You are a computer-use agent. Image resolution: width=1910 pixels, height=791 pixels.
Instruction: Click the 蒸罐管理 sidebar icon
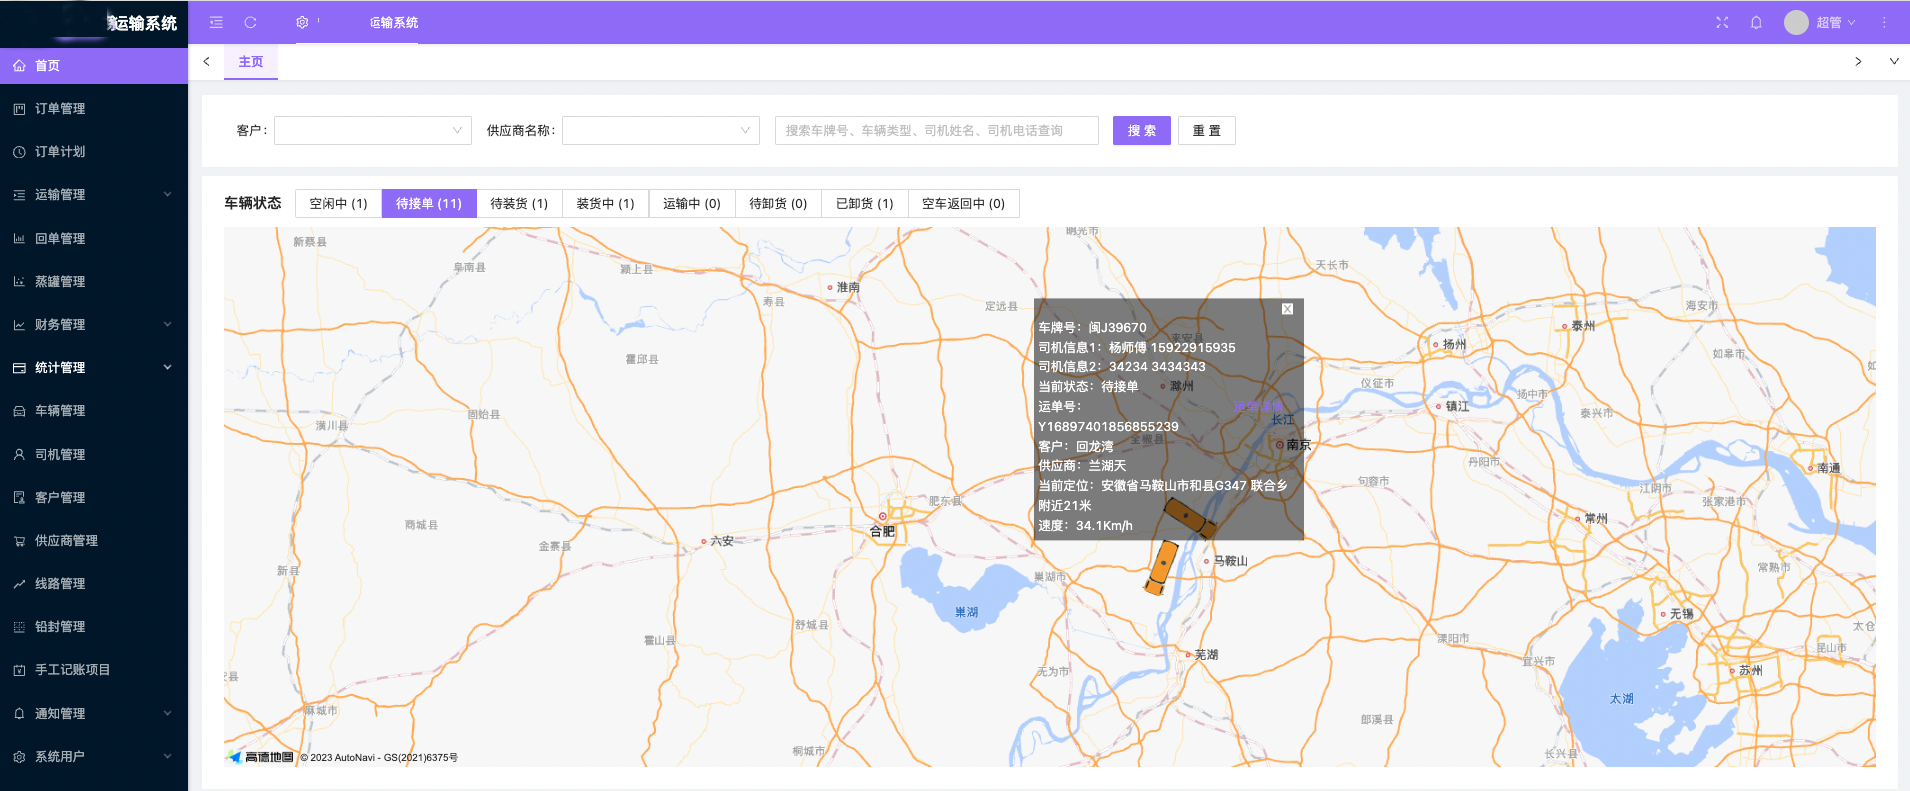pos(19,281)
